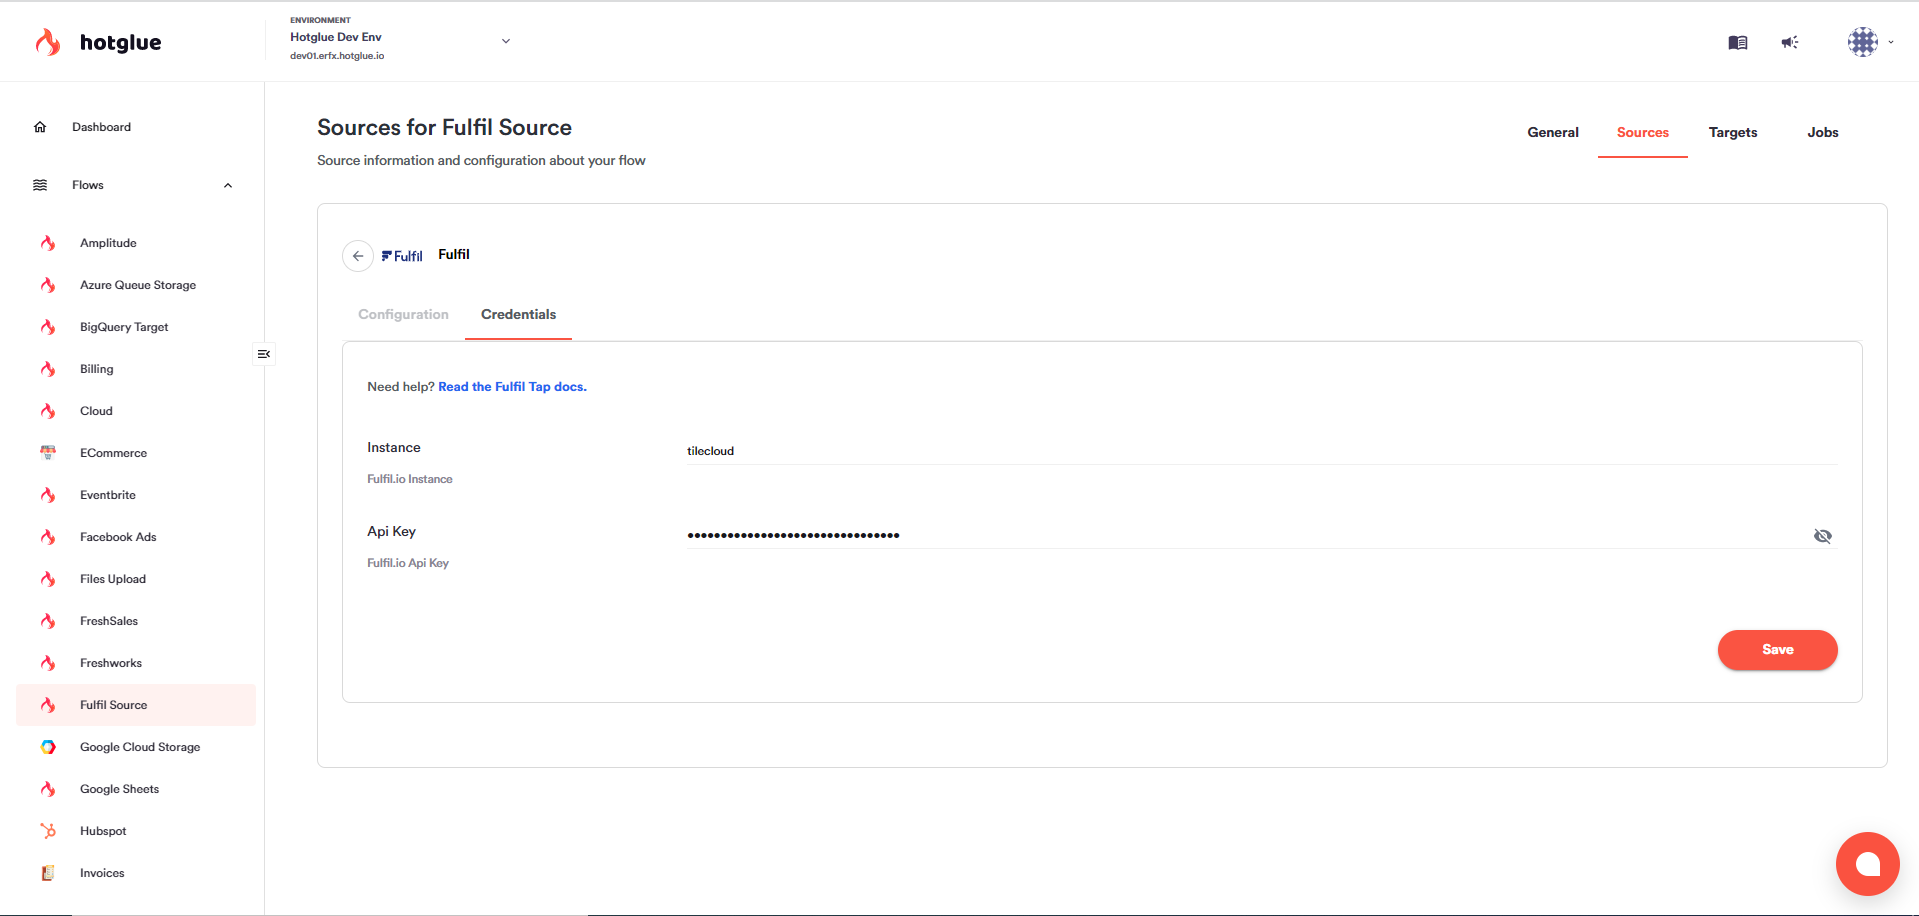Click the Azure Queue Storage flame icon
The image size is (1919, 916).
[48, 285]
